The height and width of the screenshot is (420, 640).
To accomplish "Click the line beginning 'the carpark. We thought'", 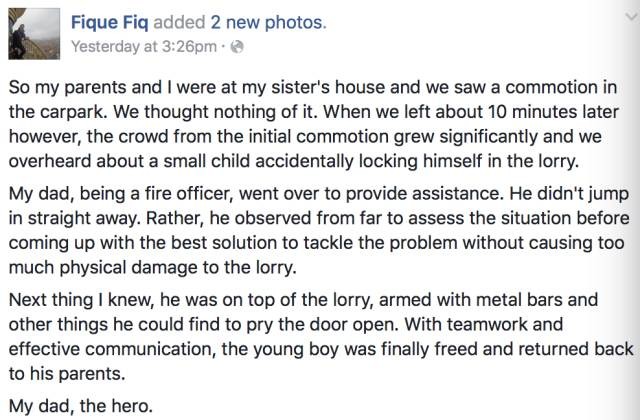I will point(320,112).
